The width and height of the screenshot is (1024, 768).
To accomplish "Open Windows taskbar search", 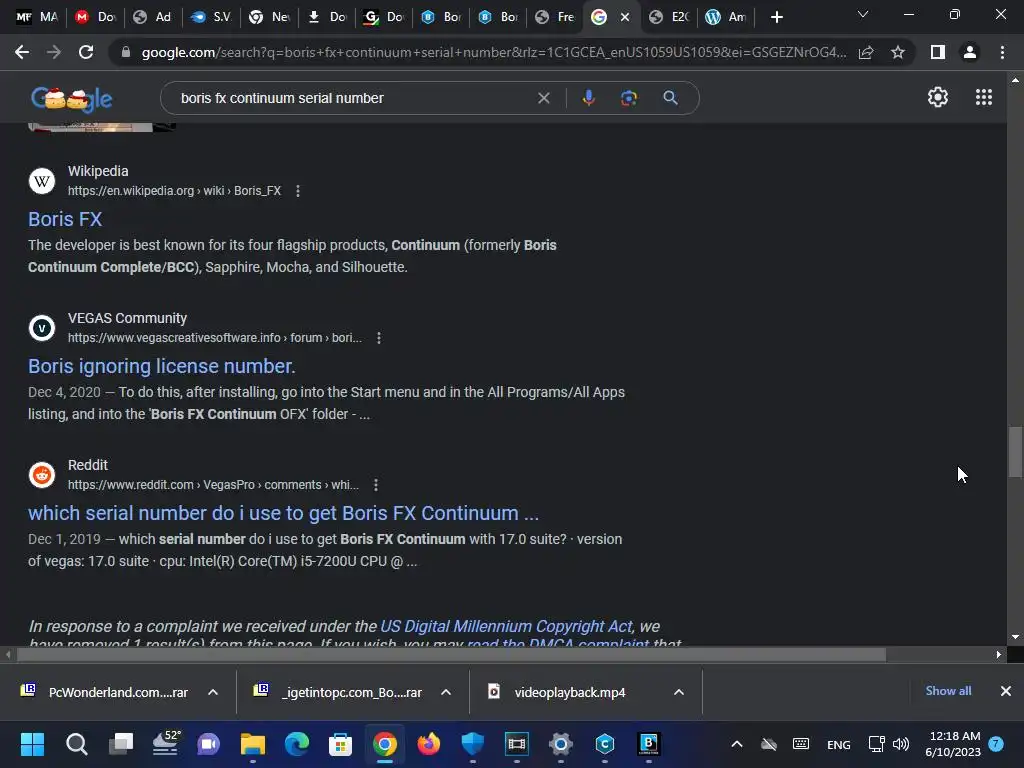I will tap(76, 744).
